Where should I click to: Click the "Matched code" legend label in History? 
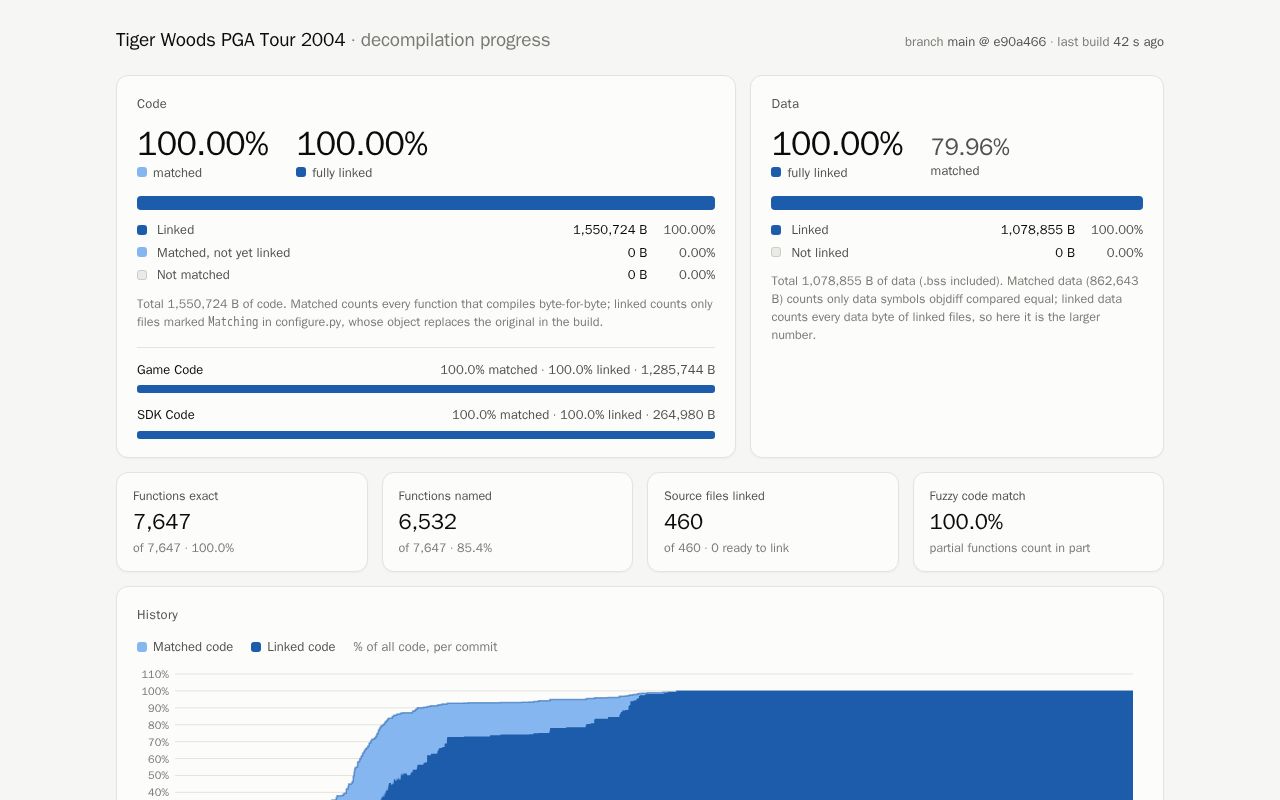193,647
